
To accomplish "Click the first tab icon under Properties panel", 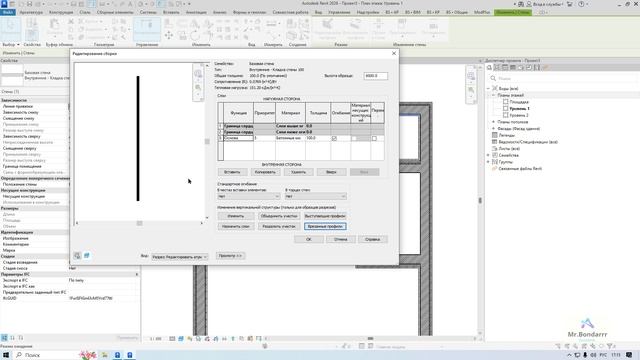I will click(4, 338).
